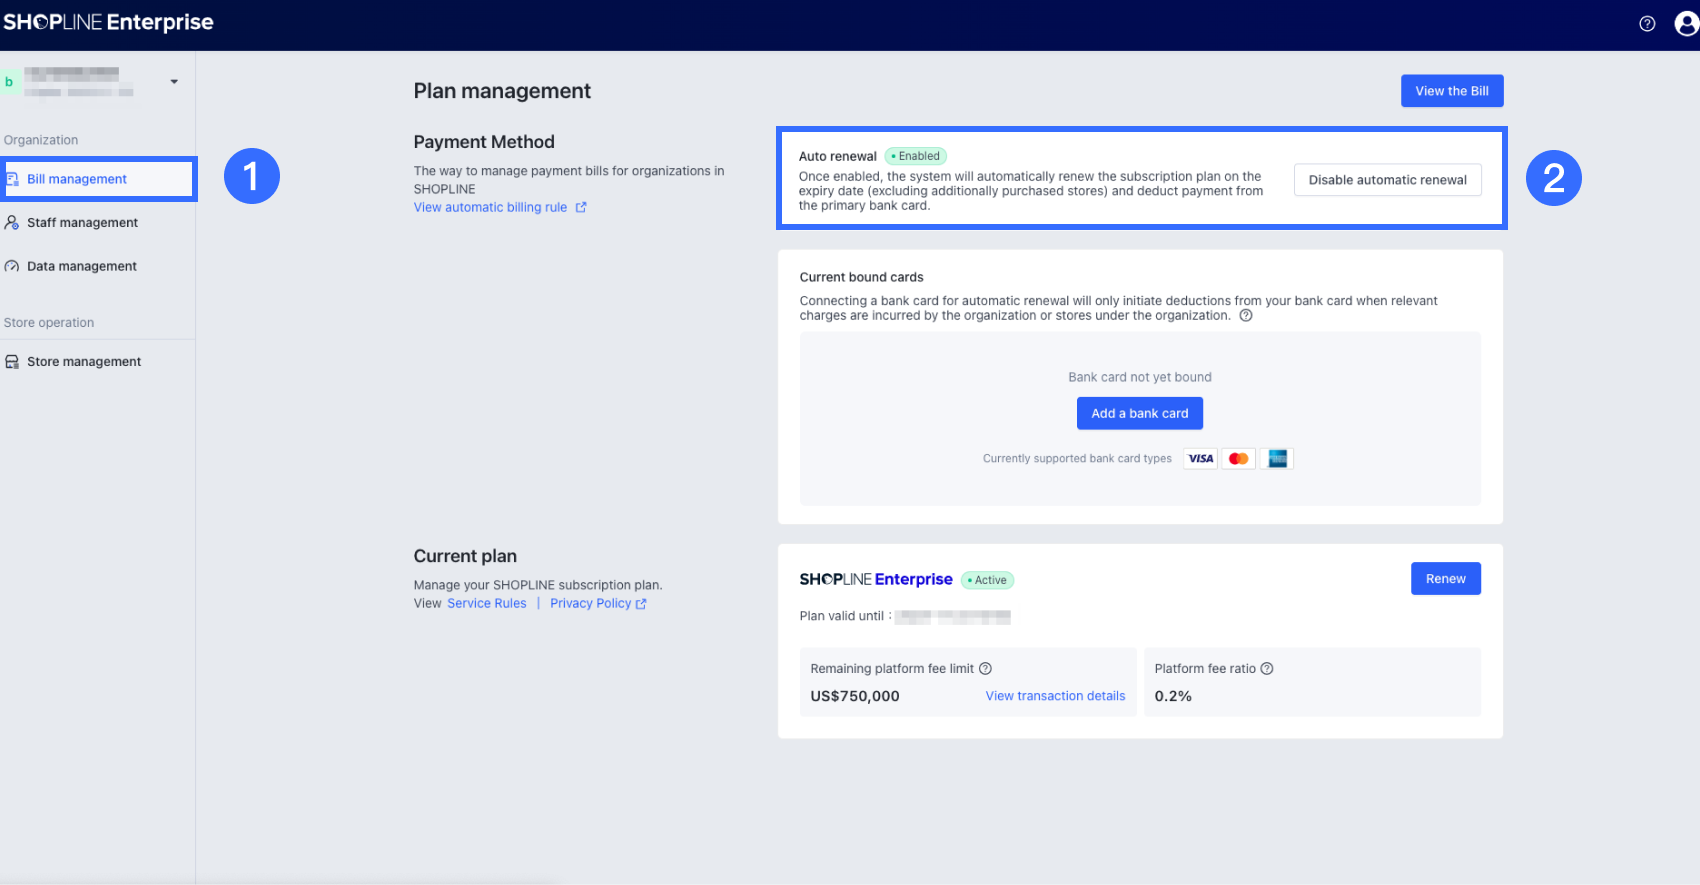Image resolution: width=1700 pixels, height=885 pixels.
Task: Click the Renew plan button
Action: coord(1446,579)
